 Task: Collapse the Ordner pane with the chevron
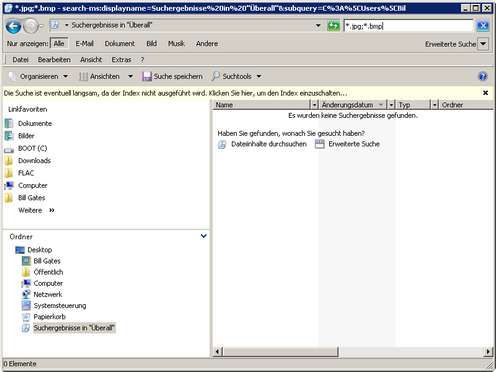(x=203, y=236)
